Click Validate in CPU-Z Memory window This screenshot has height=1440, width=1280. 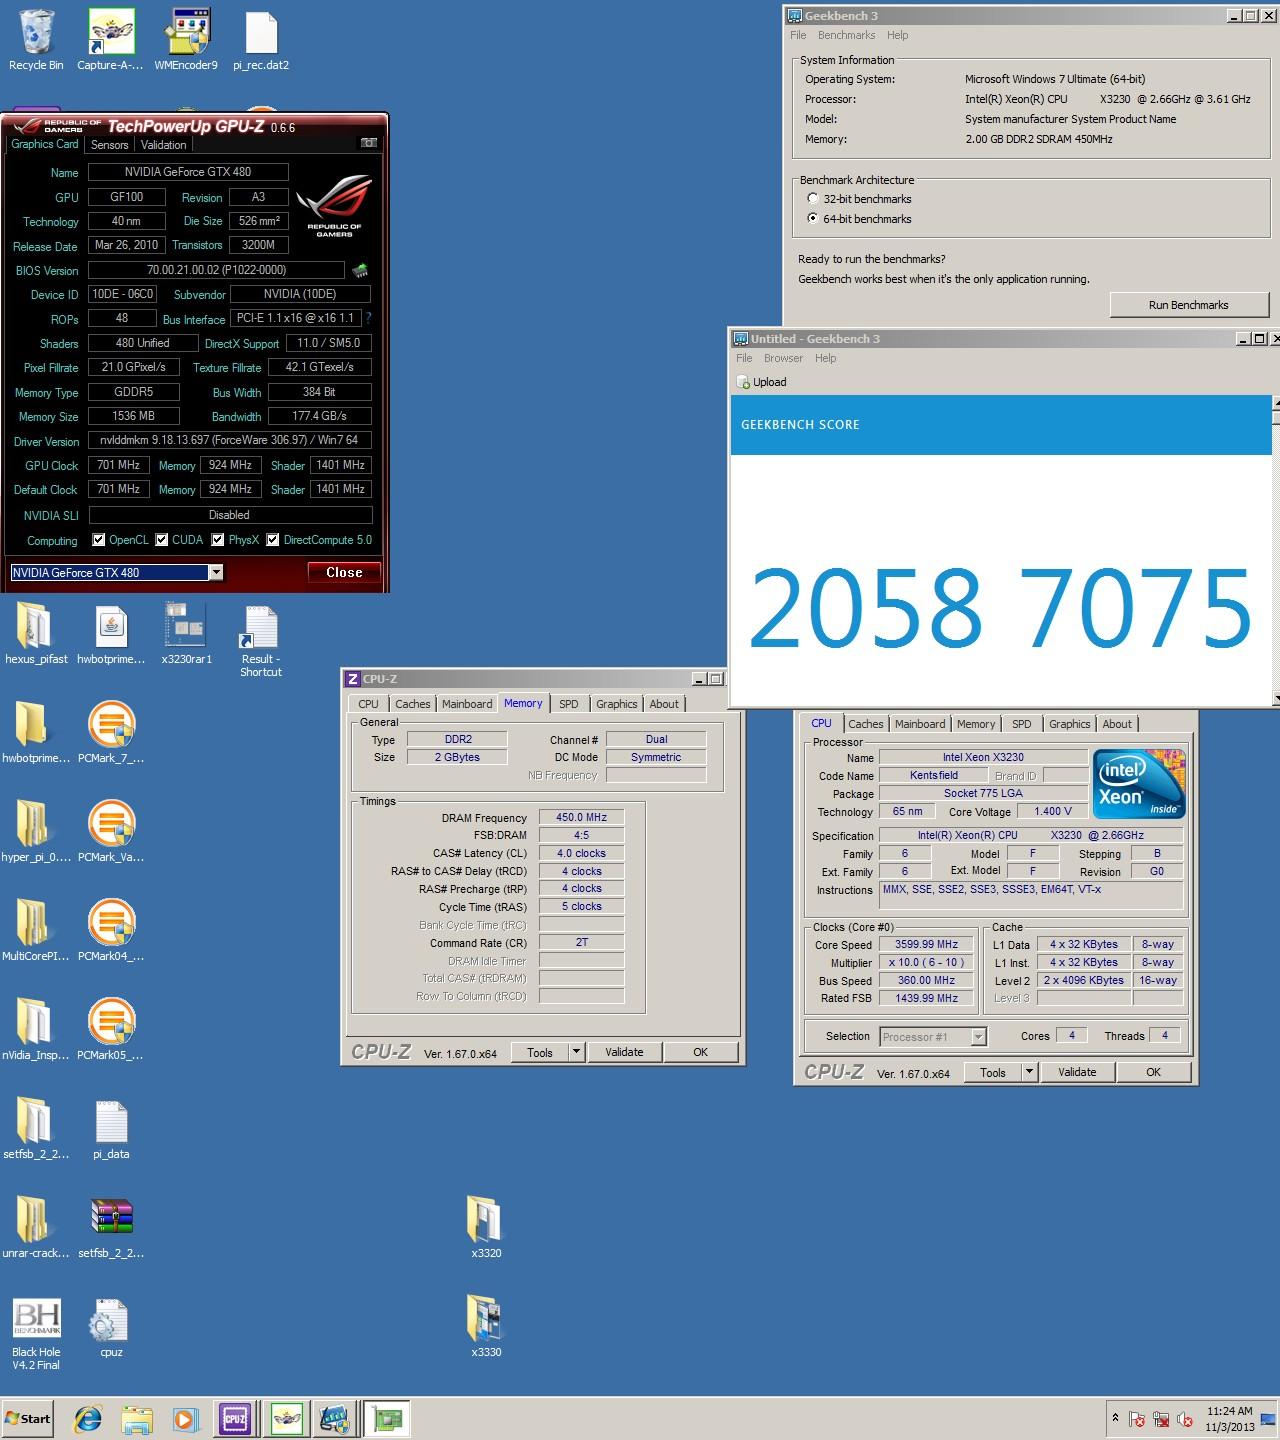pyautogui.click(x=624, y=1052)
